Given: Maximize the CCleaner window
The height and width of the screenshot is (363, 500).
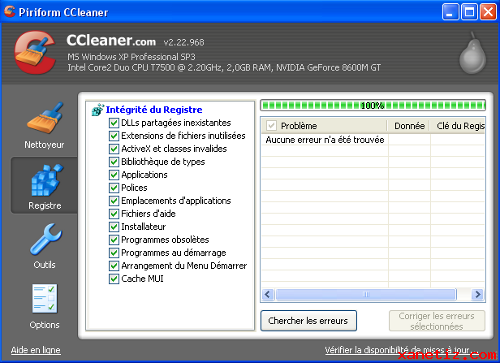Looking at the screenshot, I should [469, 12].
